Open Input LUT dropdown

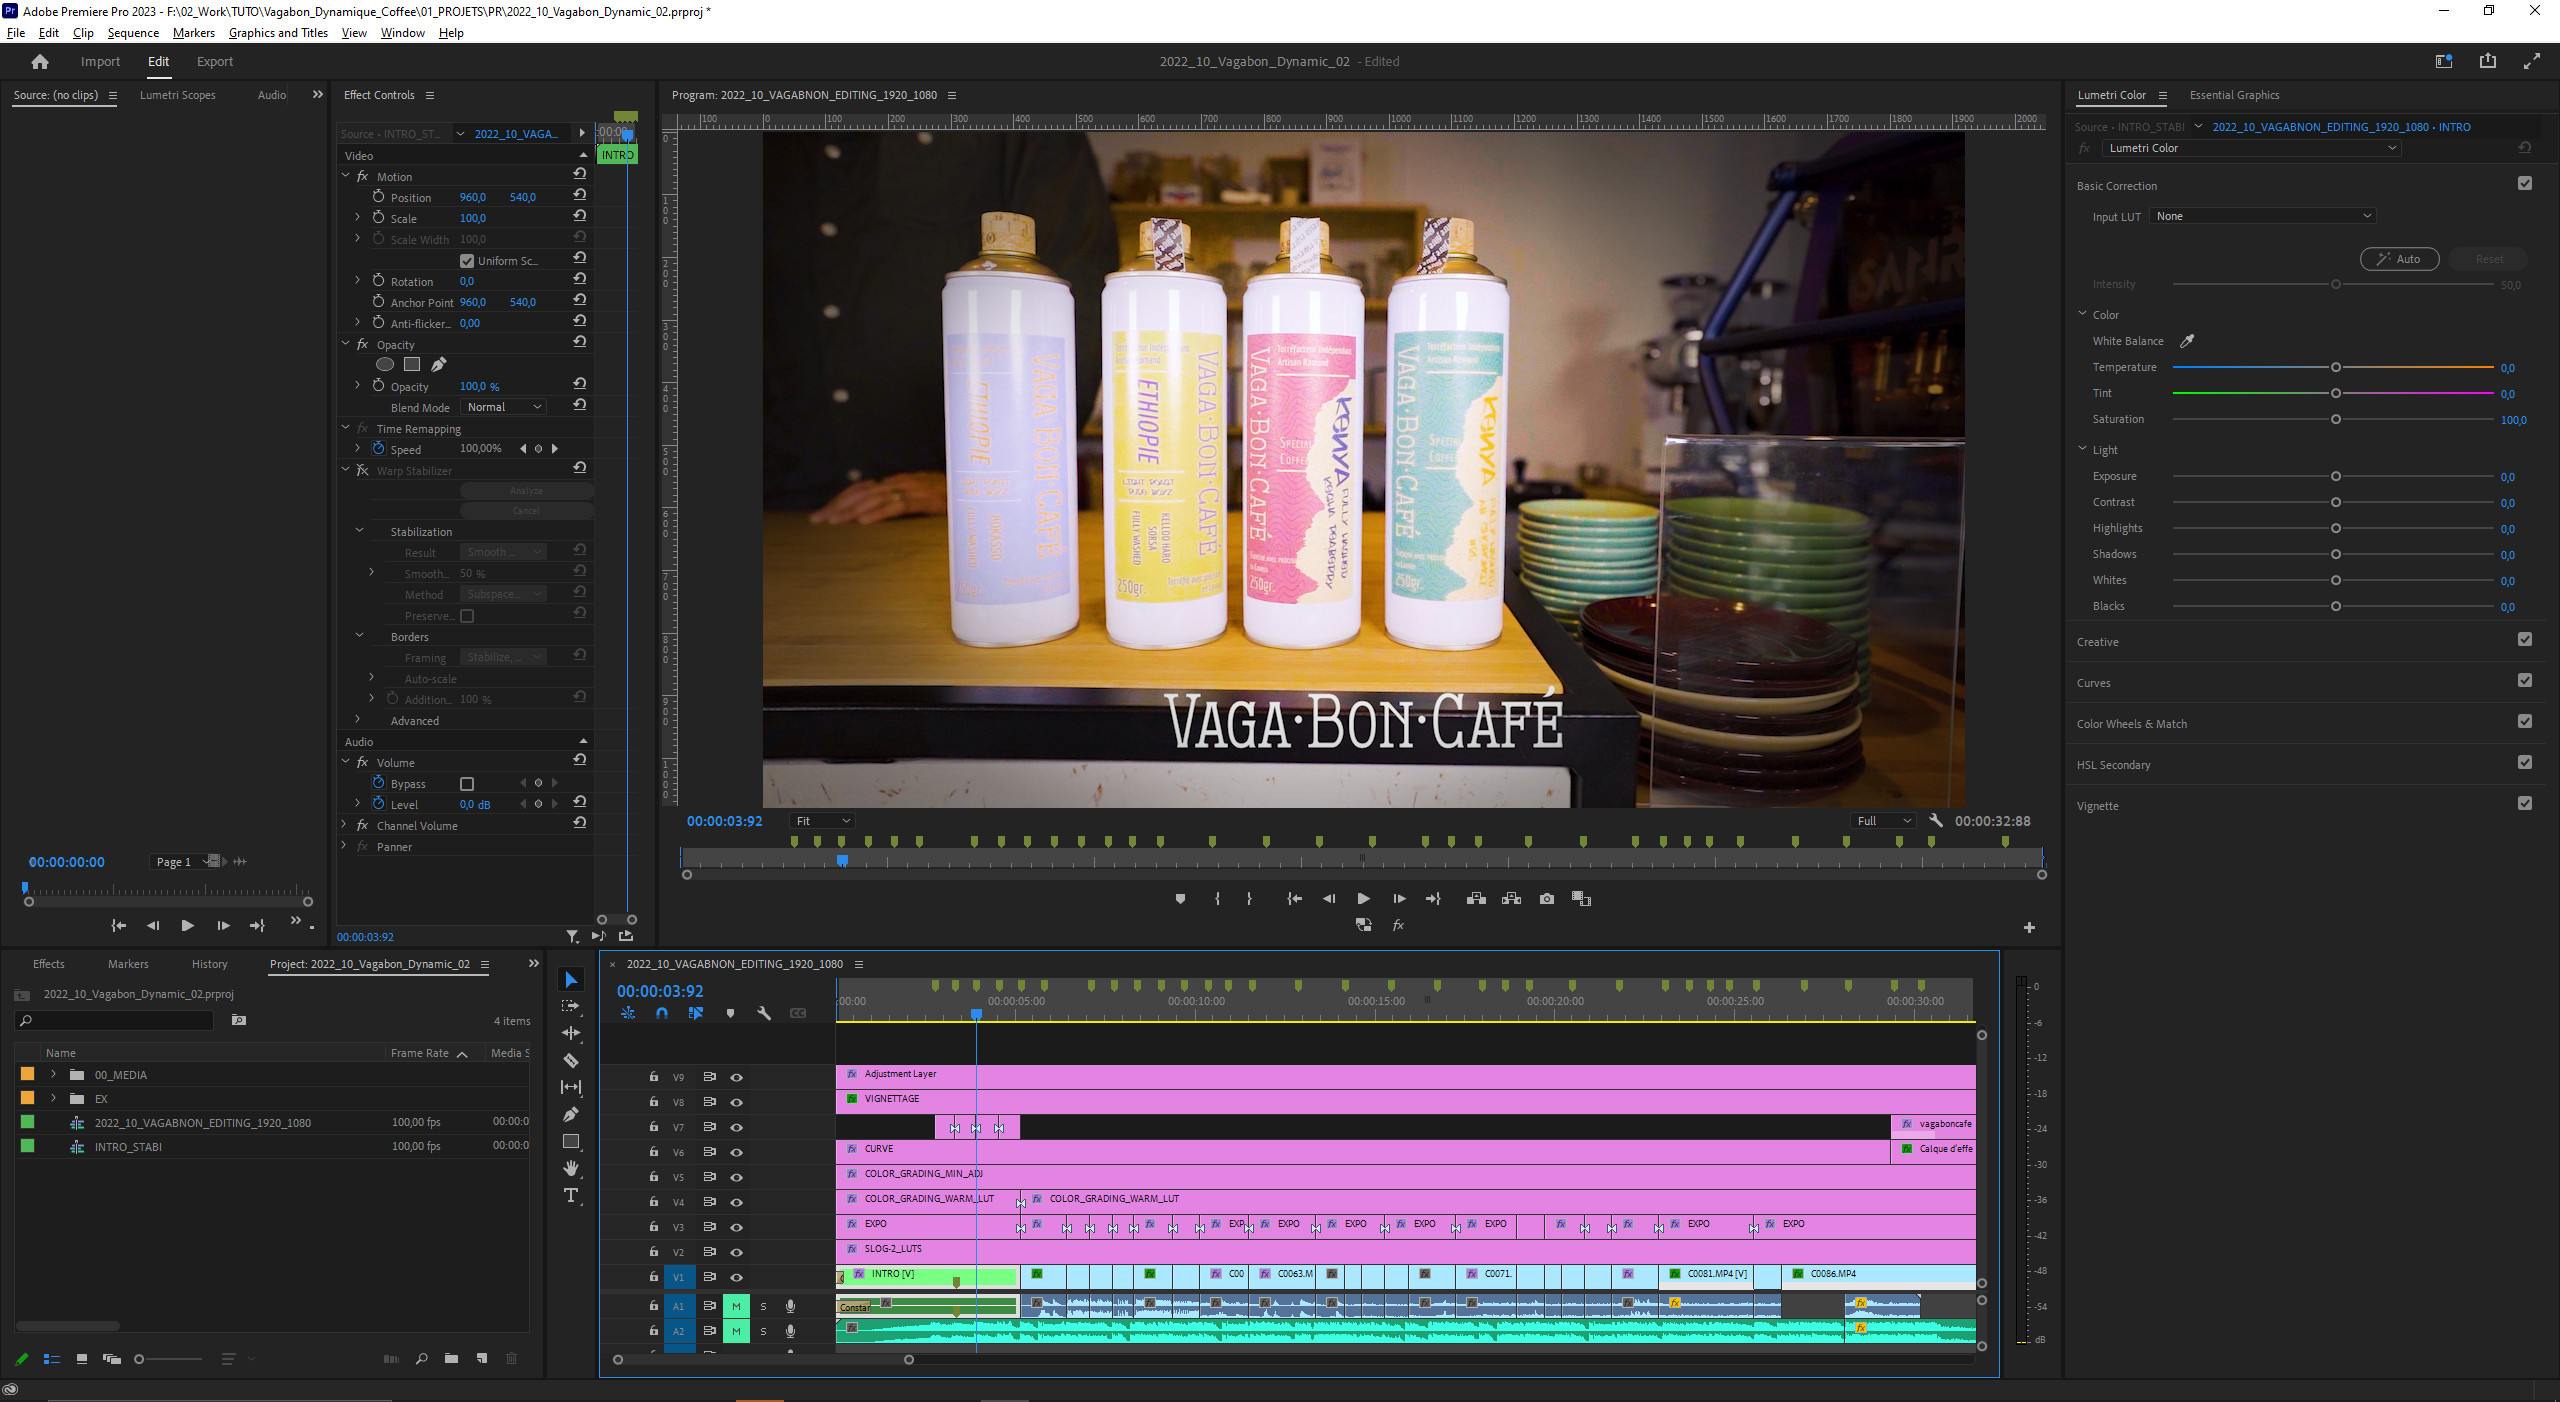(x=2262, y=216)
